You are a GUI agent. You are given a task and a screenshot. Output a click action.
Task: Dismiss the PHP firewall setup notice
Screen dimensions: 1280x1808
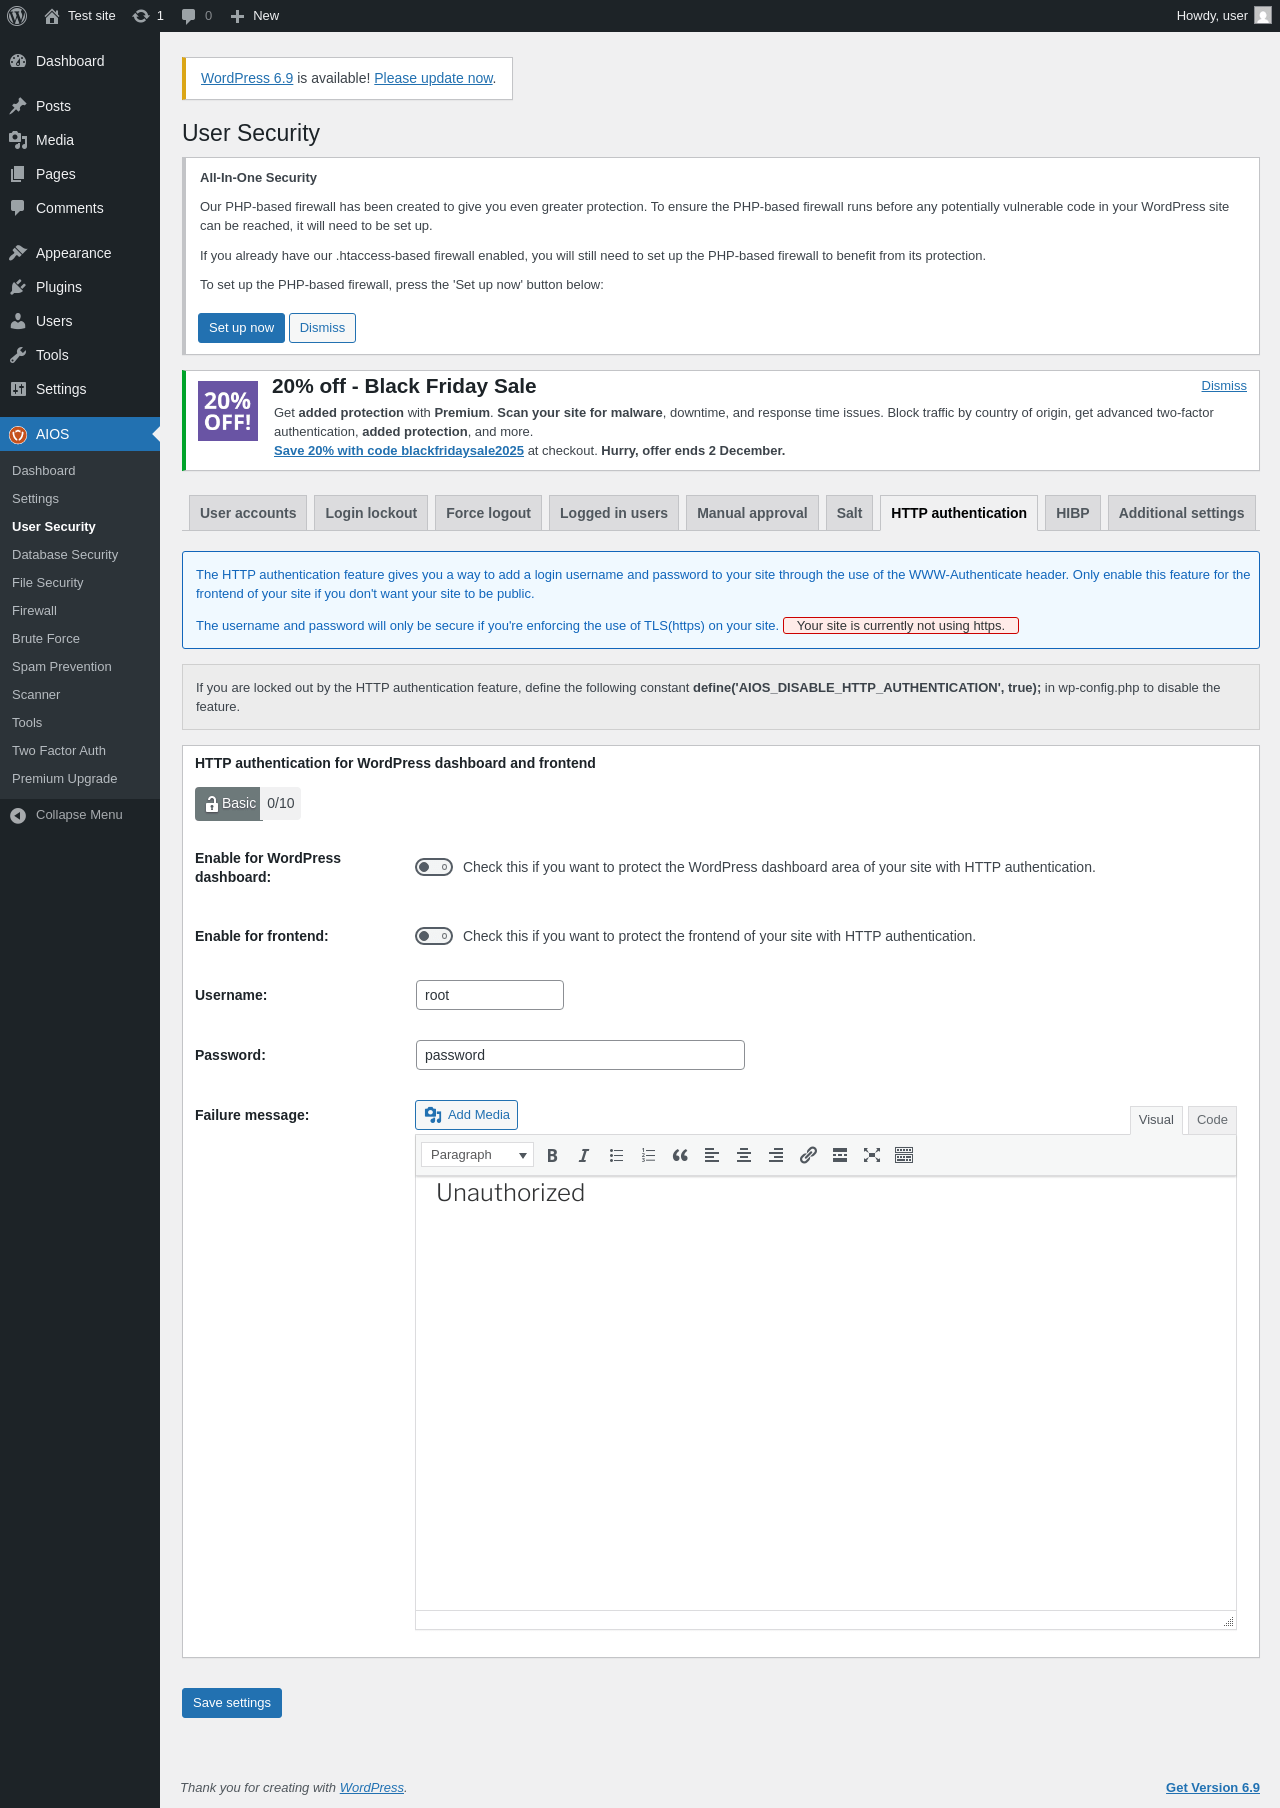point(322,328)
